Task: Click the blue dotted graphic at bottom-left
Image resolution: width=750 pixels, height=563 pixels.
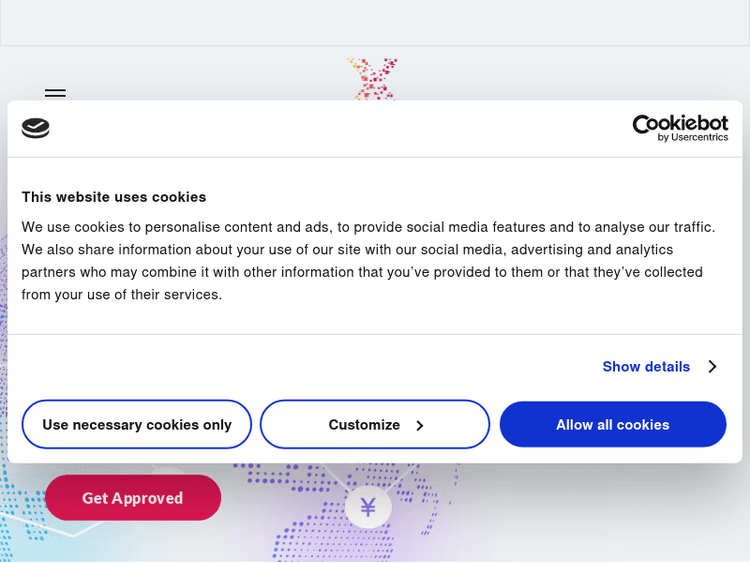Action: [x=20, y=500]
